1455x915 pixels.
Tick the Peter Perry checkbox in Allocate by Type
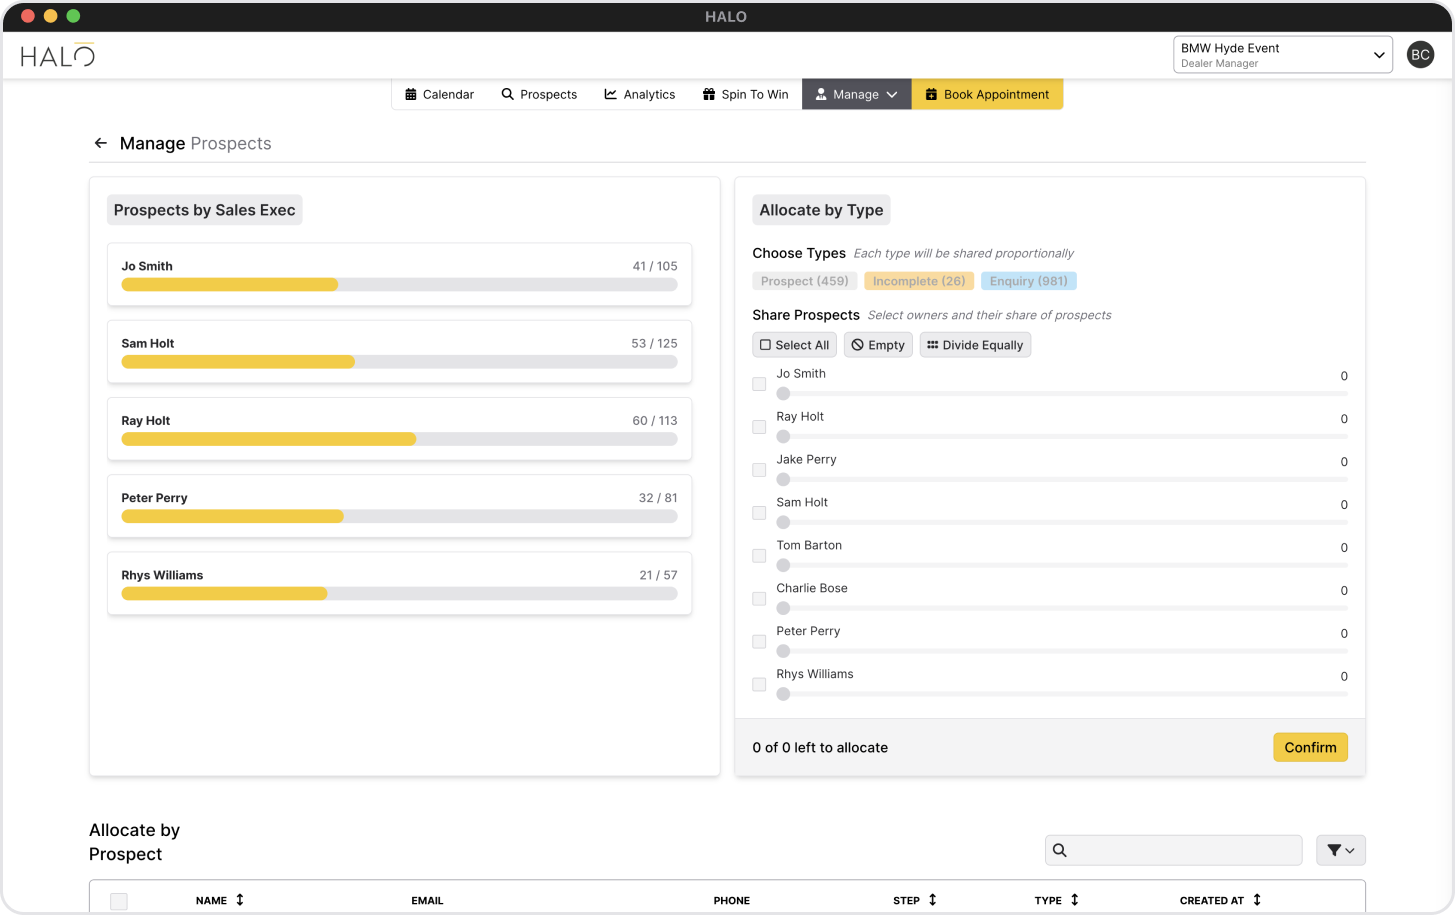tap(759, 642)
